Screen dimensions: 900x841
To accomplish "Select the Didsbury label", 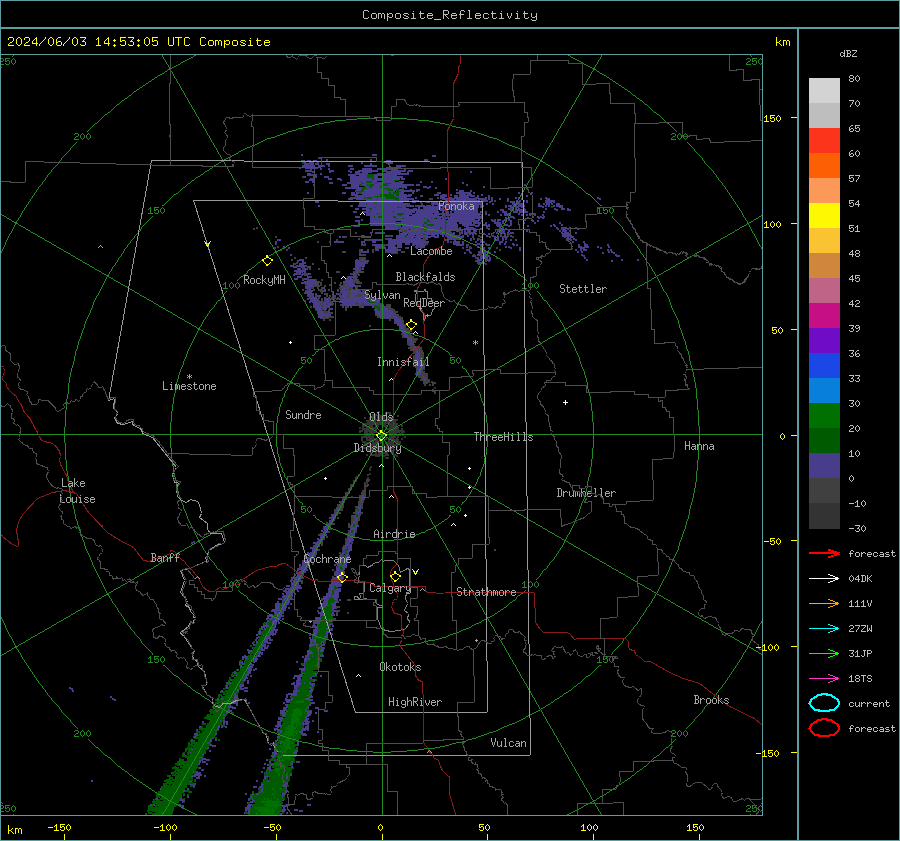I will click(377, 448).
